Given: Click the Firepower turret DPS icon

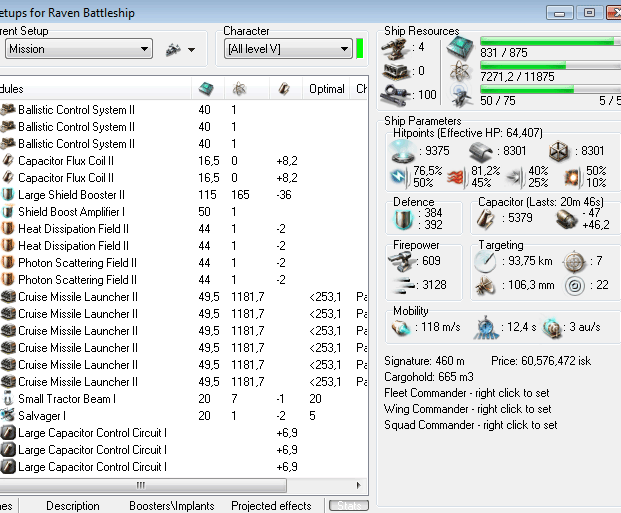Looking at the screenshot, I should pyautogui.click(x=402, y=262).
